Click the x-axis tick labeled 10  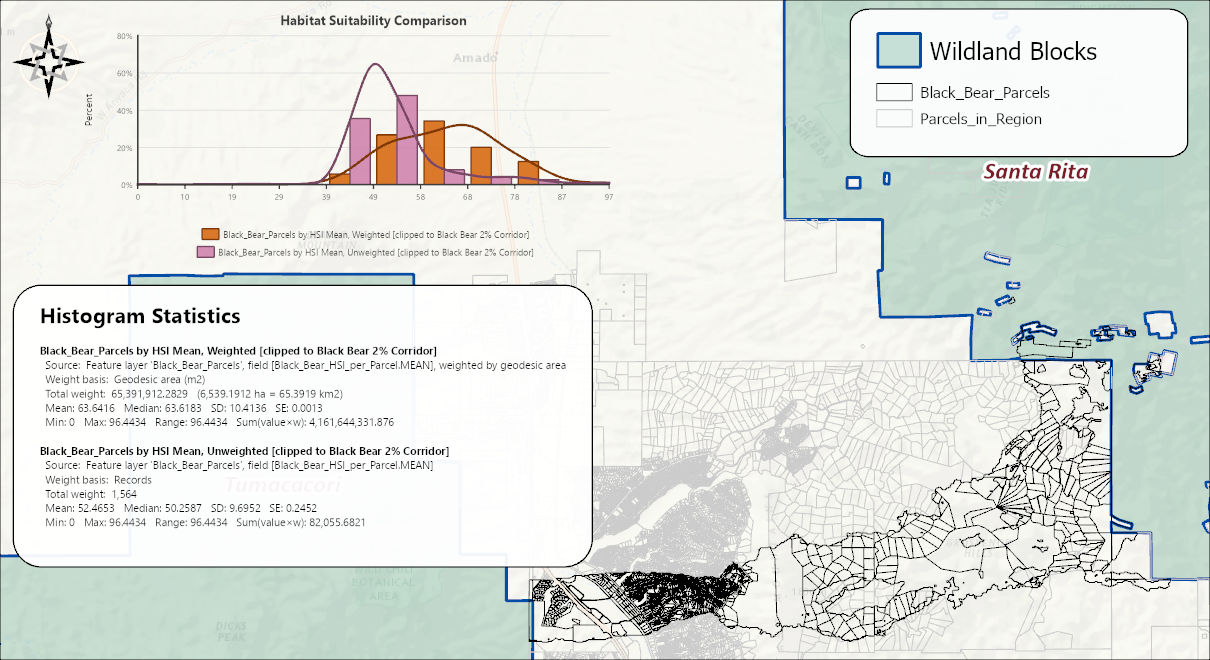pyautogui.click(x=185, y=197)
